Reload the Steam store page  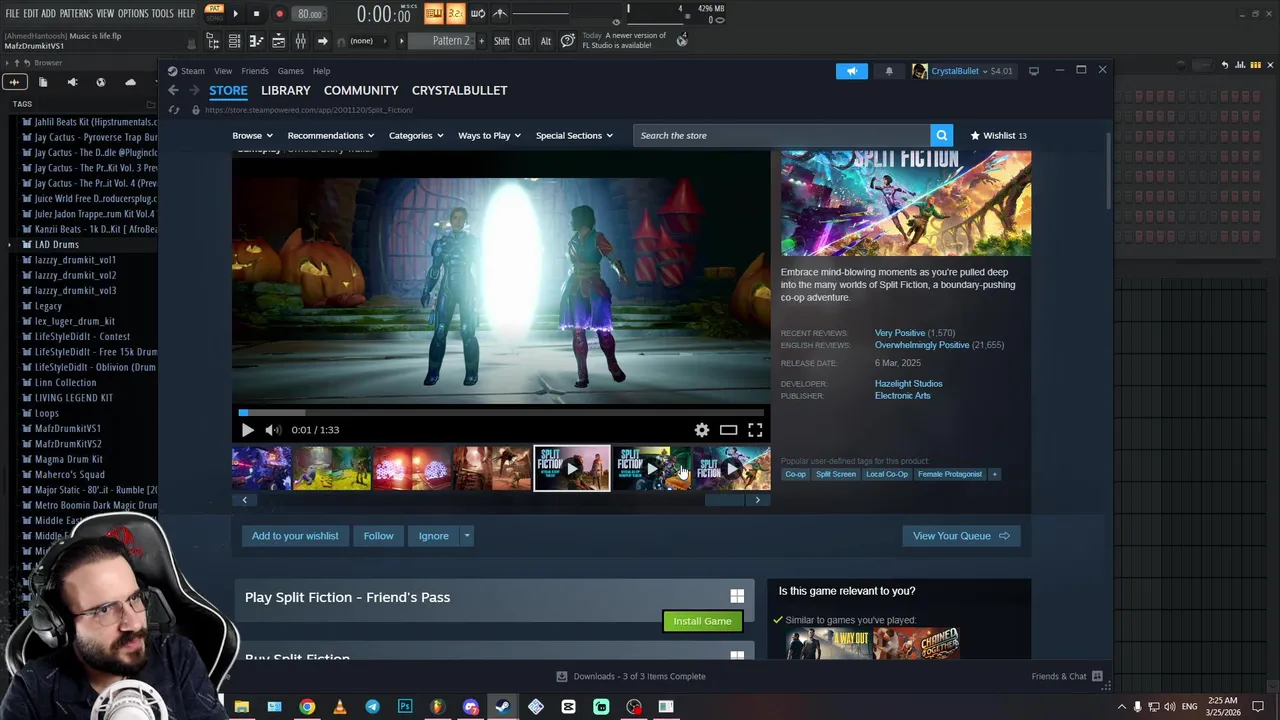pyautogui.click(x=174, y=110)
